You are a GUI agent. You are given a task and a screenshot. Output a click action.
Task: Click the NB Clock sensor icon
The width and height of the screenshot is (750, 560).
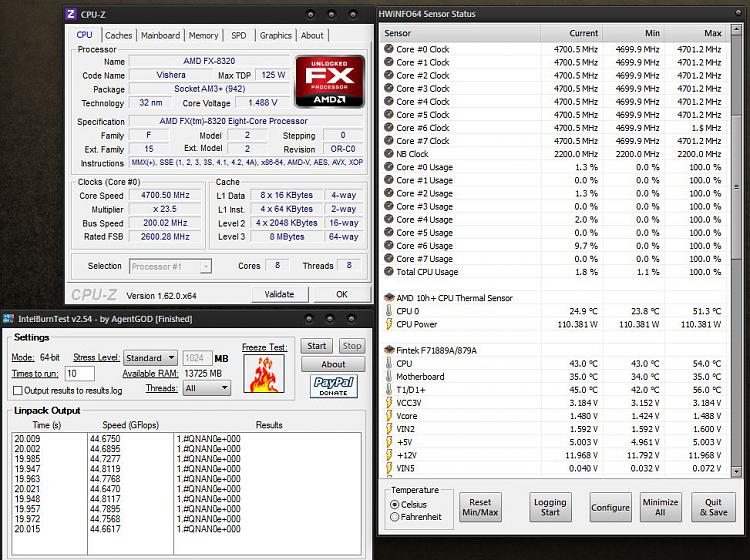point(389,154)
